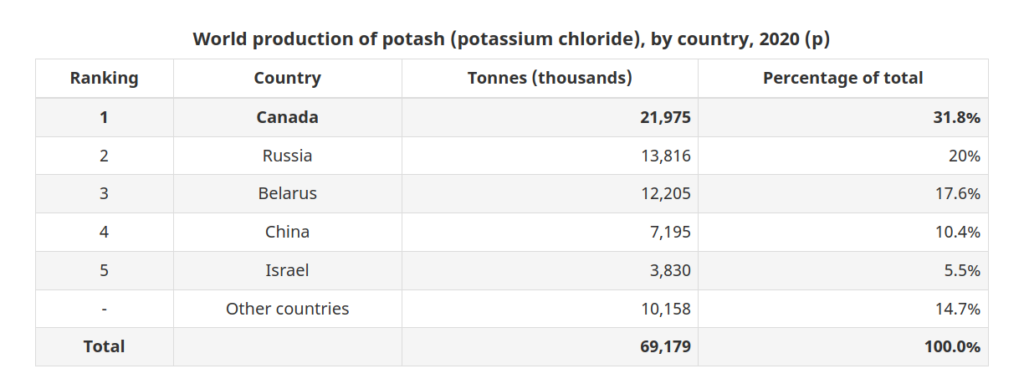
Task: Click the Total row label
Action: click(104, 347)
